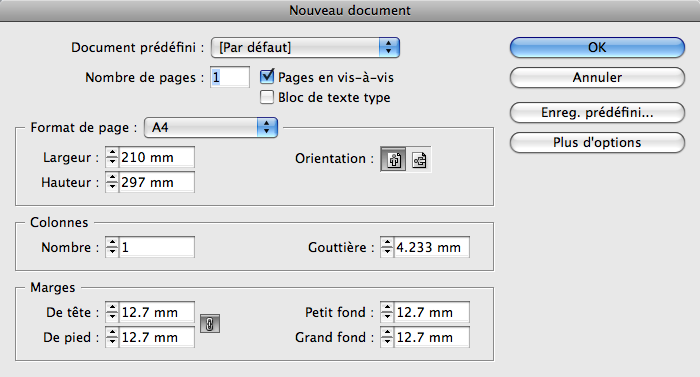Click the Hauteur stepper arrows
Viewport: 700px width, 377px height.
[112, 182]
